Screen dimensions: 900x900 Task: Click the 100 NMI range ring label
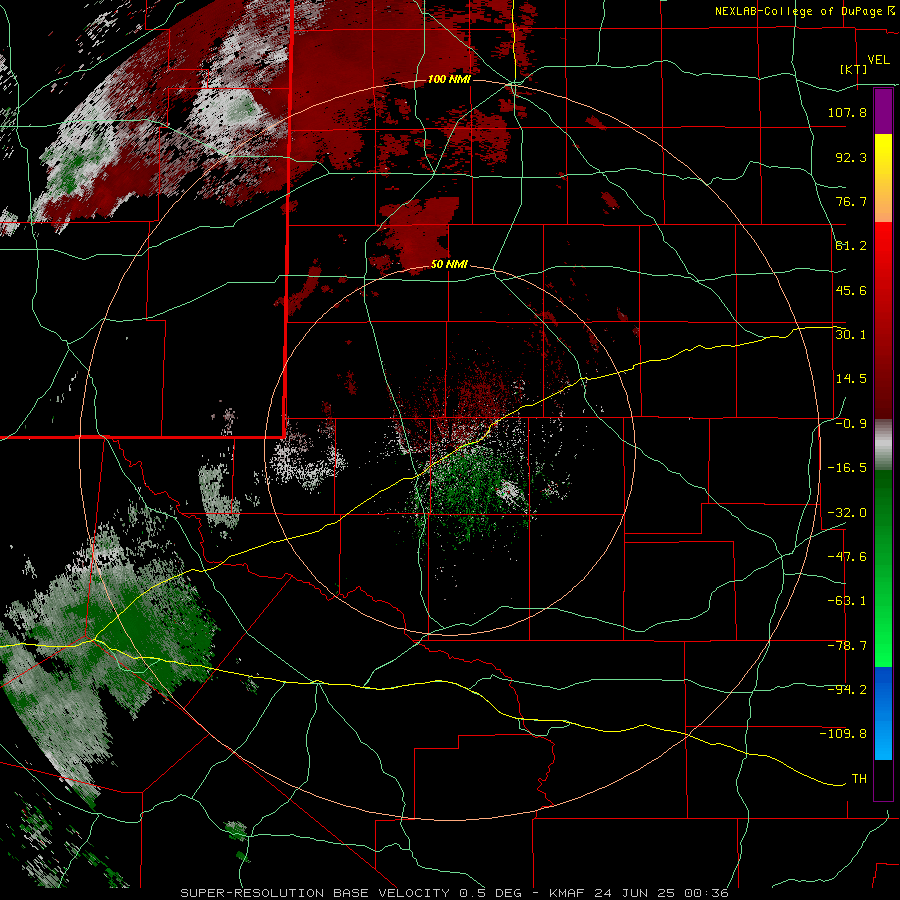[449, 79]
